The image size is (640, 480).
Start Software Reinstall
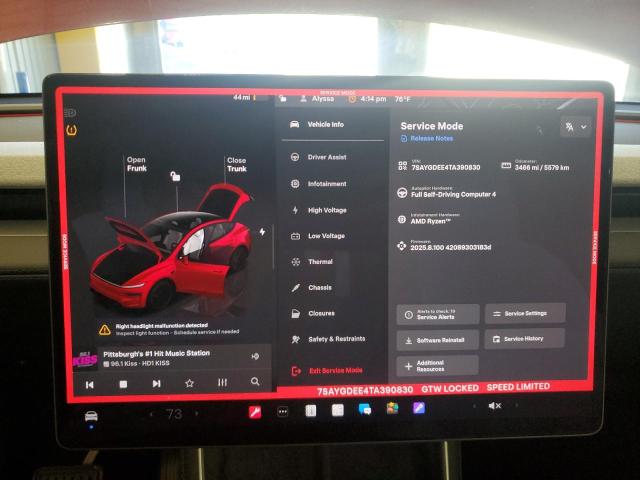(438, 340)
